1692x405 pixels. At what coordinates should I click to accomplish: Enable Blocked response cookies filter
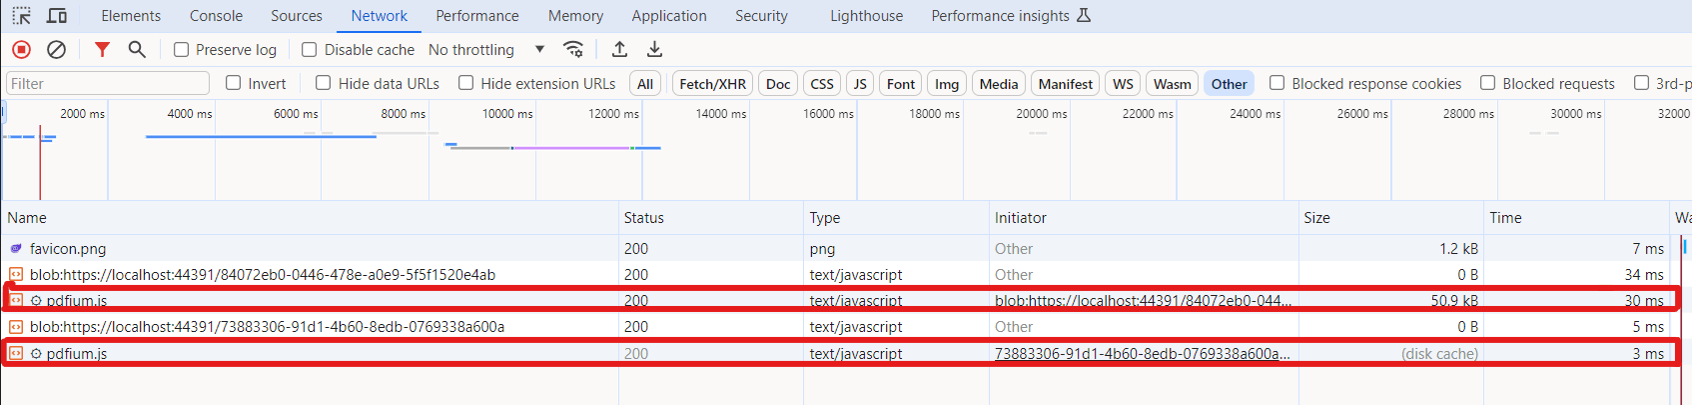(x=1277, y=83)
